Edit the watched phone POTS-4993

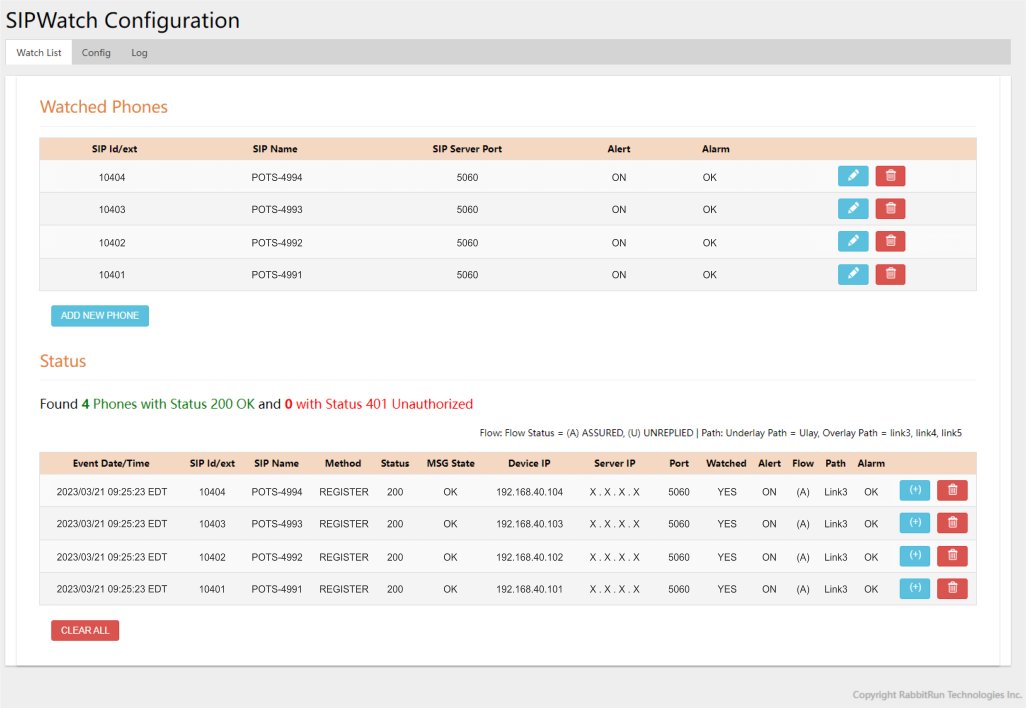(852, 209)
